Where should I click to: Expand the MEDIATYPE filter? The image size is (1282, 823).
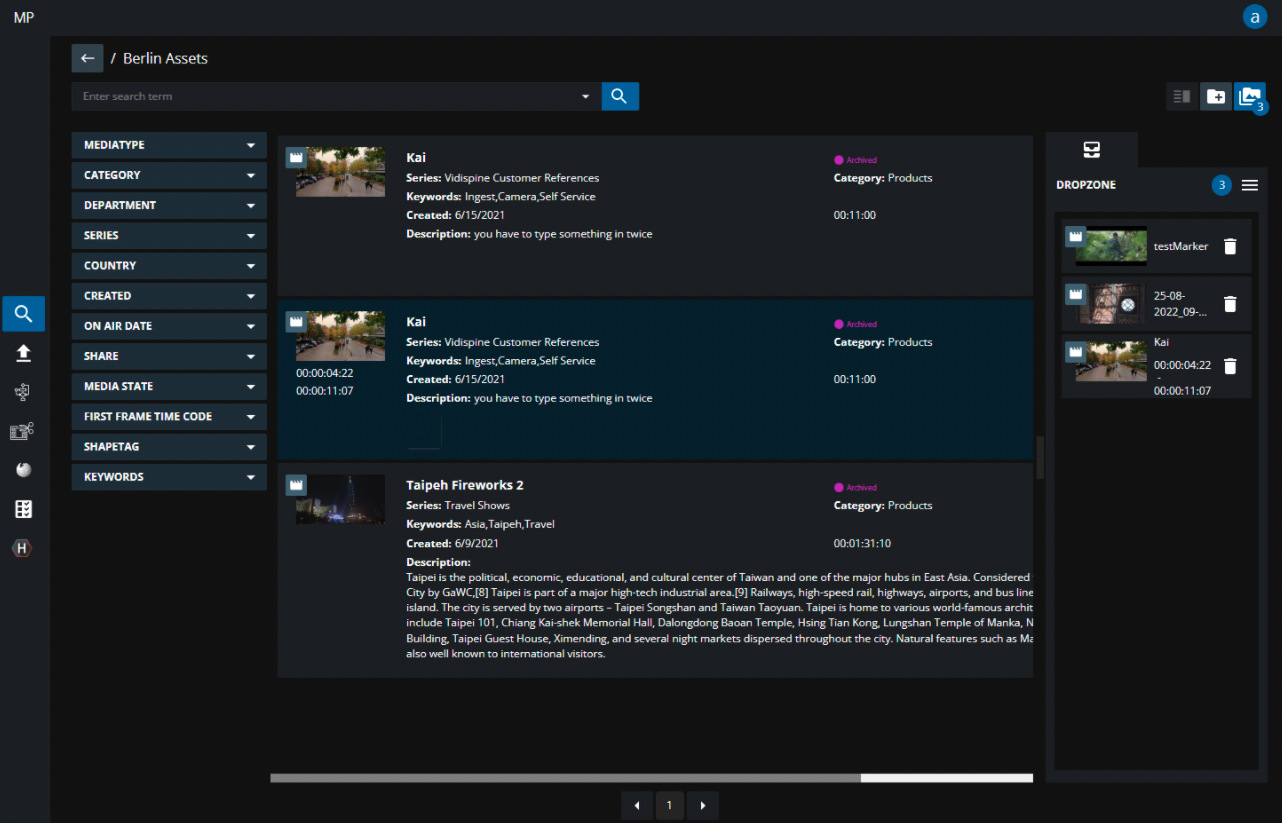(x=169, y=145)
